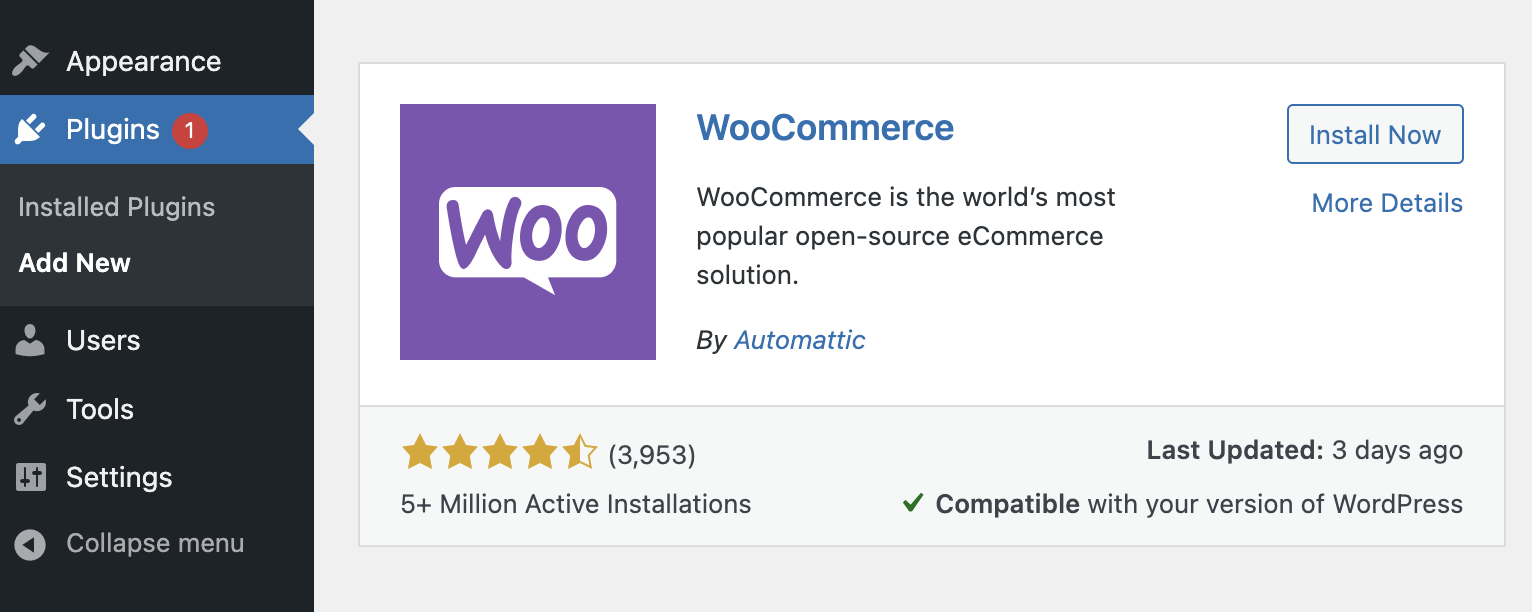Click the Settings sliders icon
Viewport: 1532px width, 612px height.
[31, 477]
